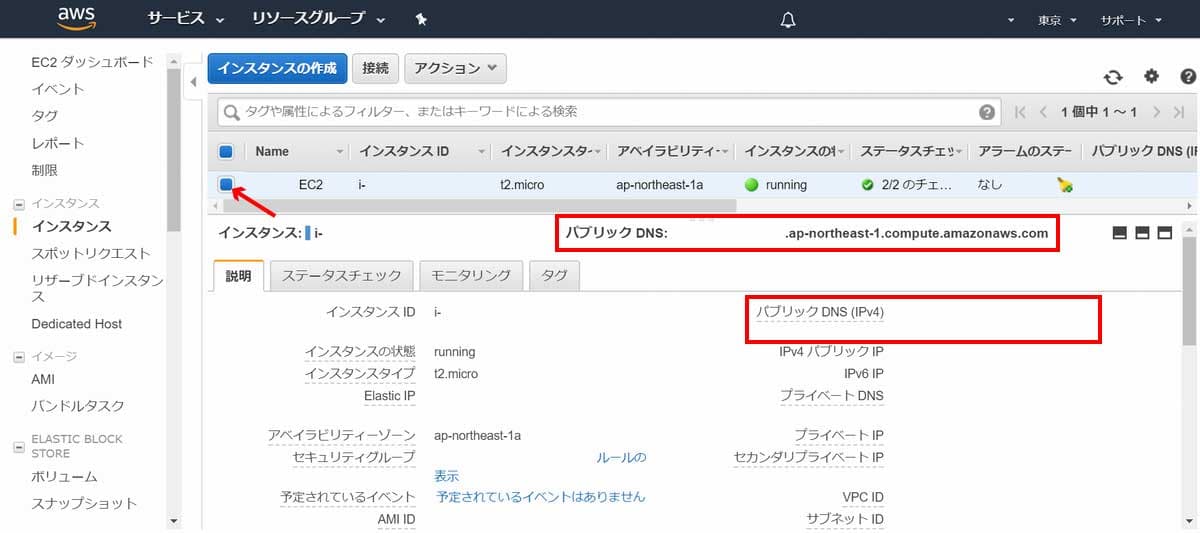The image size is (1200, 533).
Task: Open 制限 in sidebar
Action: click(x=45, y=170)
